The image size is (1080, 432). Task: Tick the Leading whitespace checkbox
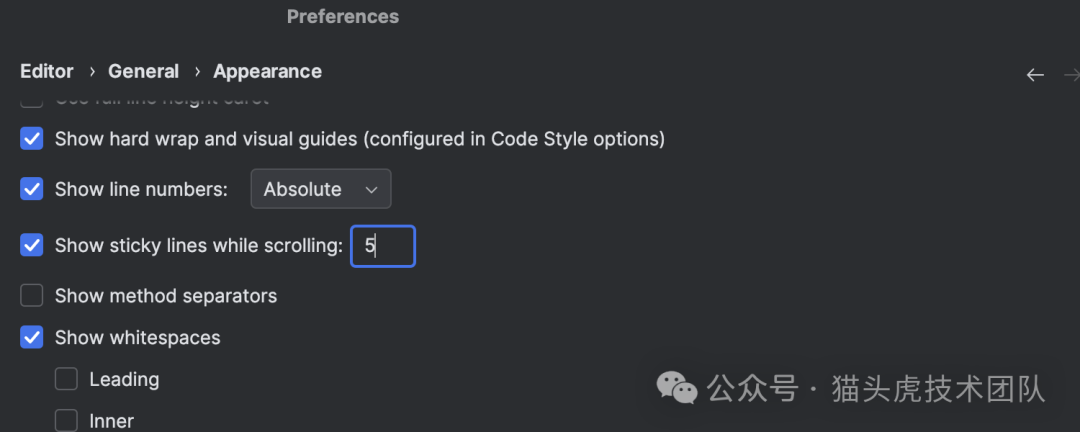tap(66, 379)
